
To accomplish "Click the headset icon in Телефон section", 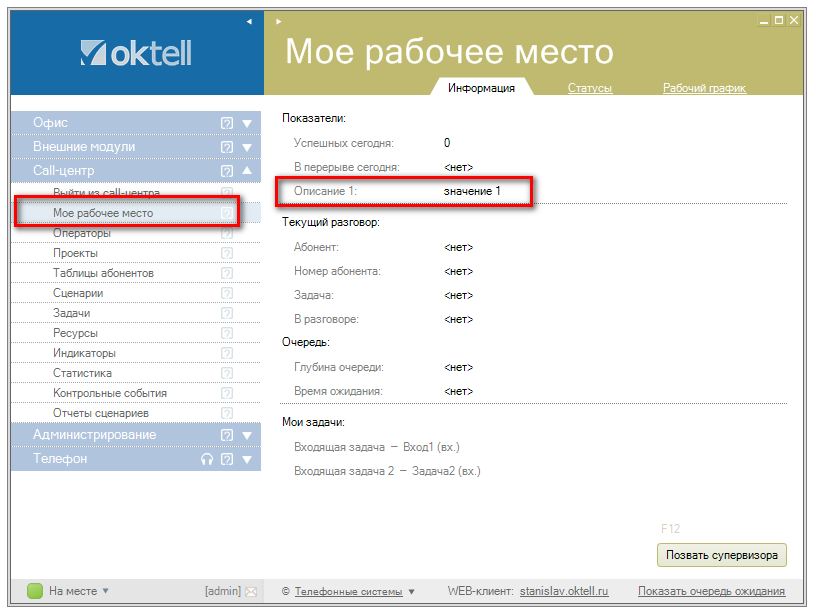I will pos(207,460).
